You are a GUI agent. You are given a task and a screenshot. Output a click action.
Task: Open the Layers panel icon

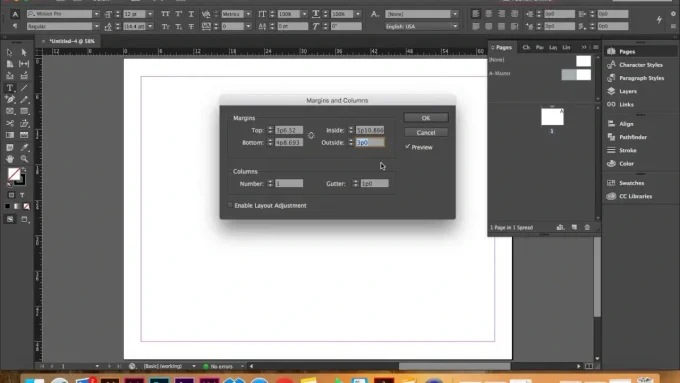tap(611, 91)
